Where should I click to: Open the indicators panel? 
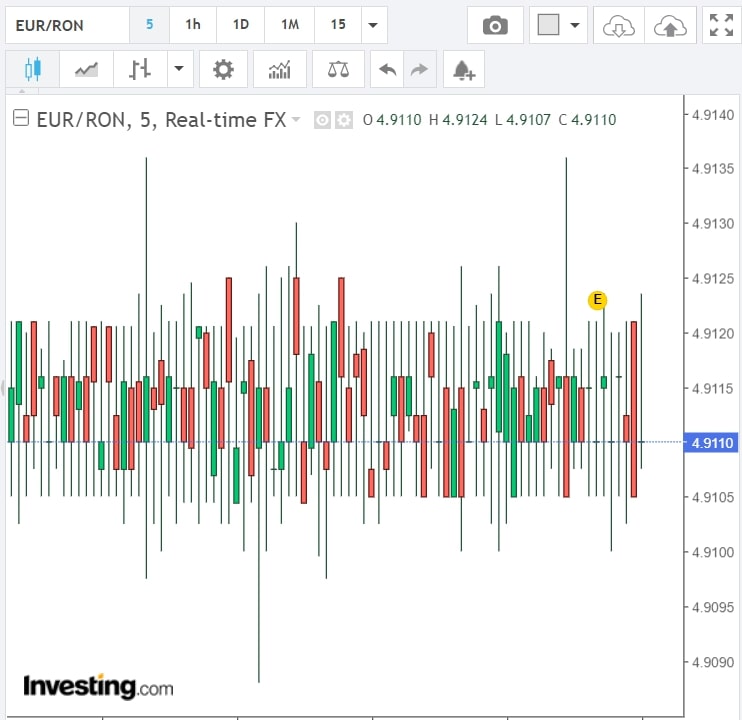280,69
